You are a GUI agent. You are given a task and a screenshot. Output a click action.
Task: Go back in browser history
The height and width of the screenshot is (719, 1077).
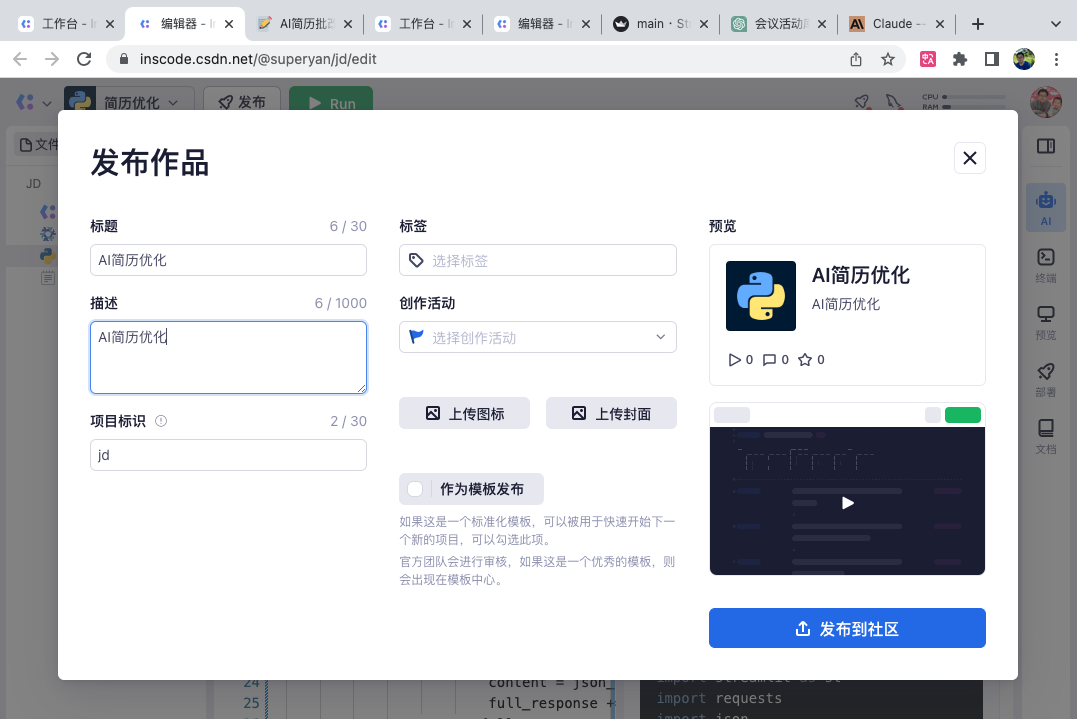20,59
